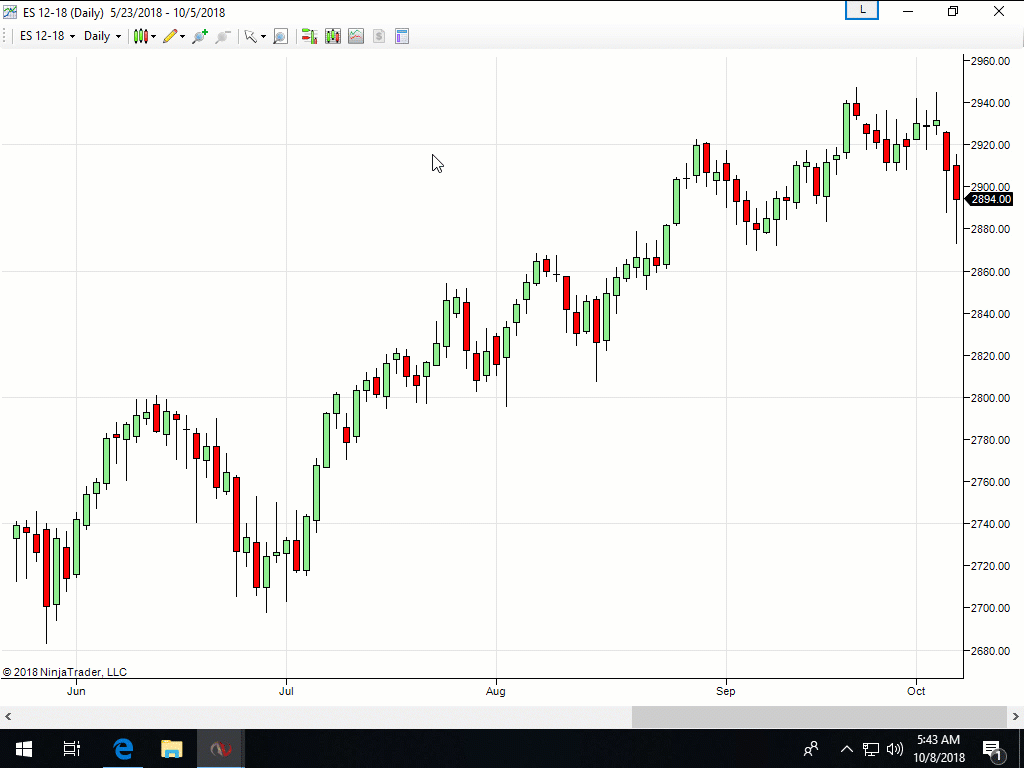Viewport: 1024px width, 768px height.
Task: Click the 2894.00 current price marker
Action: point(989,199)
